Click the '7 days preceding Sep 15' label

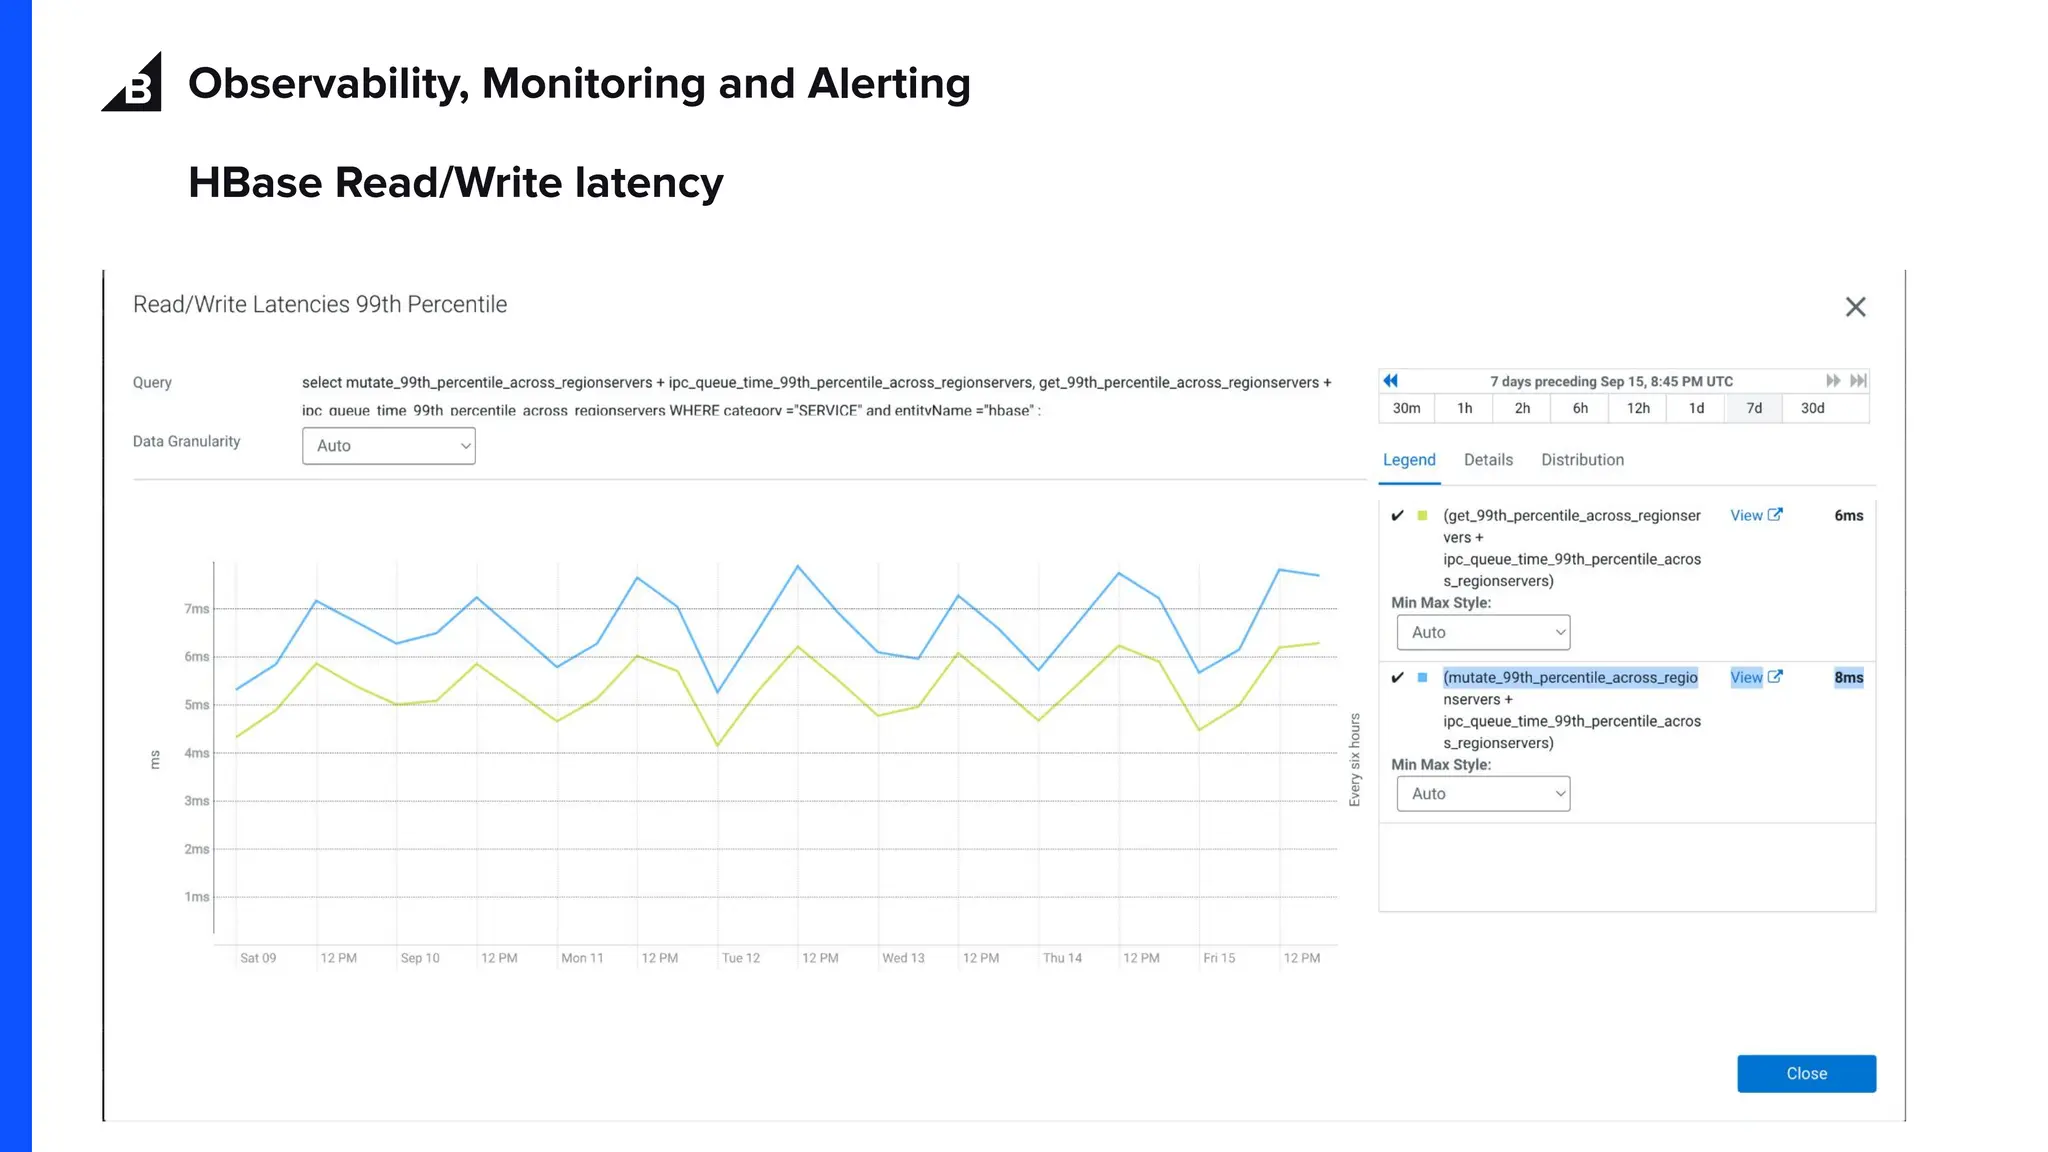tap(1611, 381)
